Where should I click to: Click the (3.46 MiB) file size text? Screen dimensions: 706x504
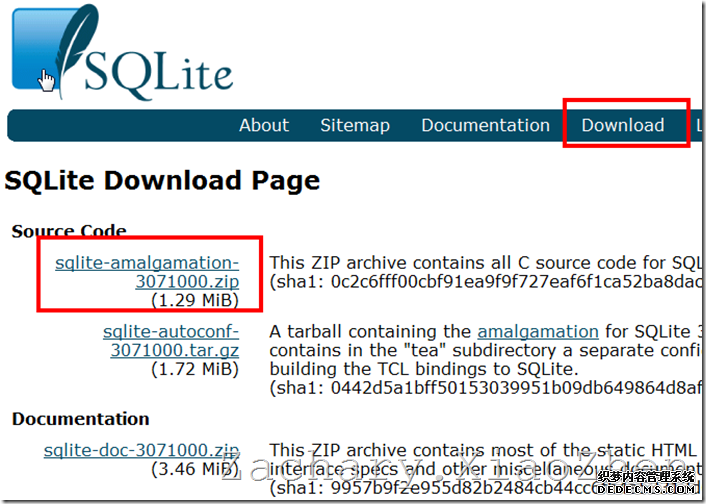(194, 470)
